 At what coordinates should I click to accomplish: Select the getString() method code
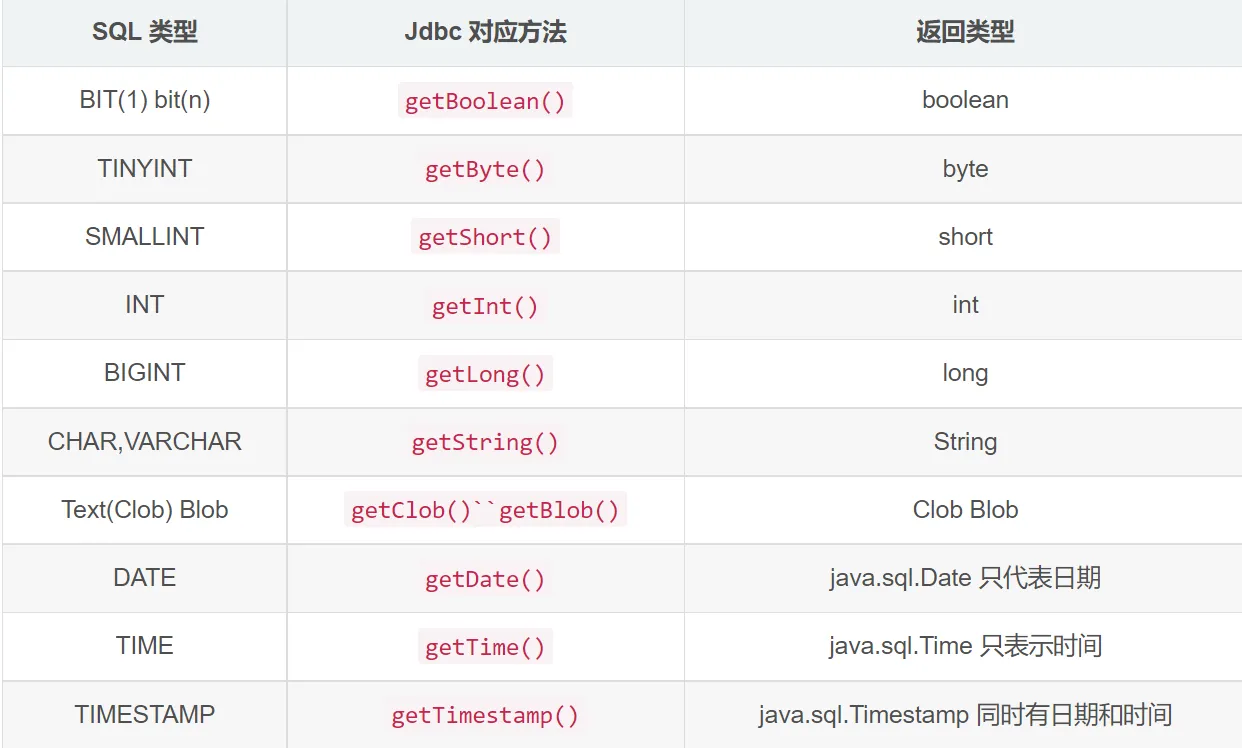click(485, 442)
